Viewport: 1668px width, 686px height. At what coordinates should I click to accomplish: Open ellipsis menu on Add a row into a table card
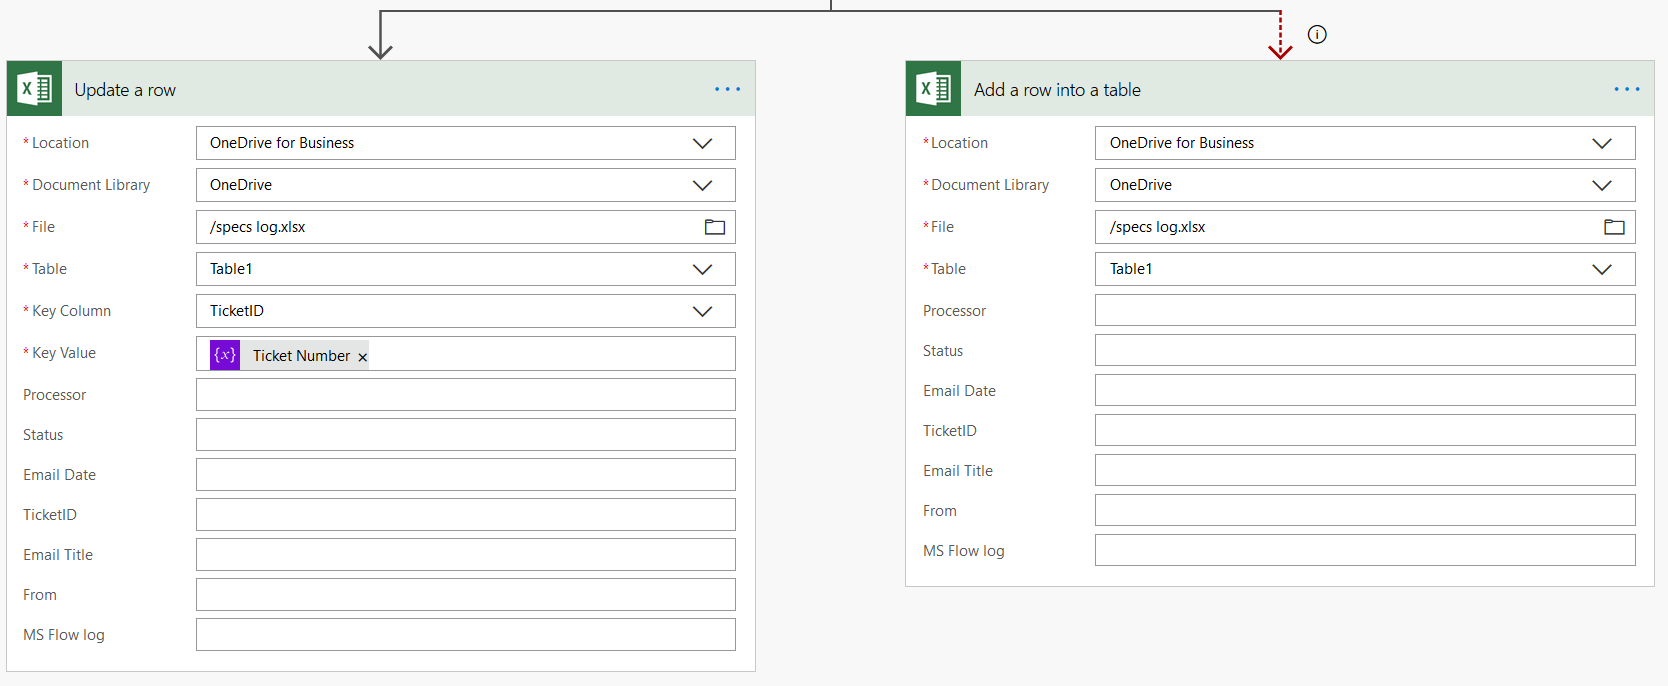point(1627,89)
